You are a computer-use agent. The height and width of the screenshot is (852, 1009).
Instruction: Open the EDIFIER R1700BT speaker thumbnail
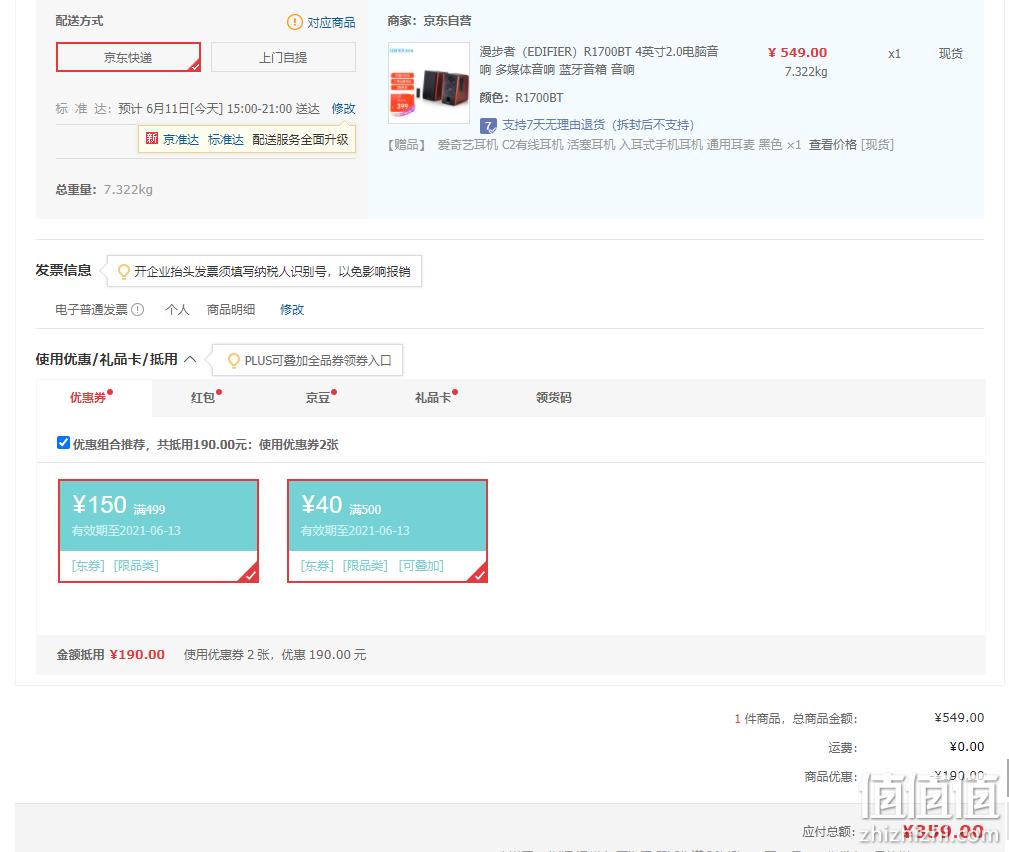[x=429, y=83]
